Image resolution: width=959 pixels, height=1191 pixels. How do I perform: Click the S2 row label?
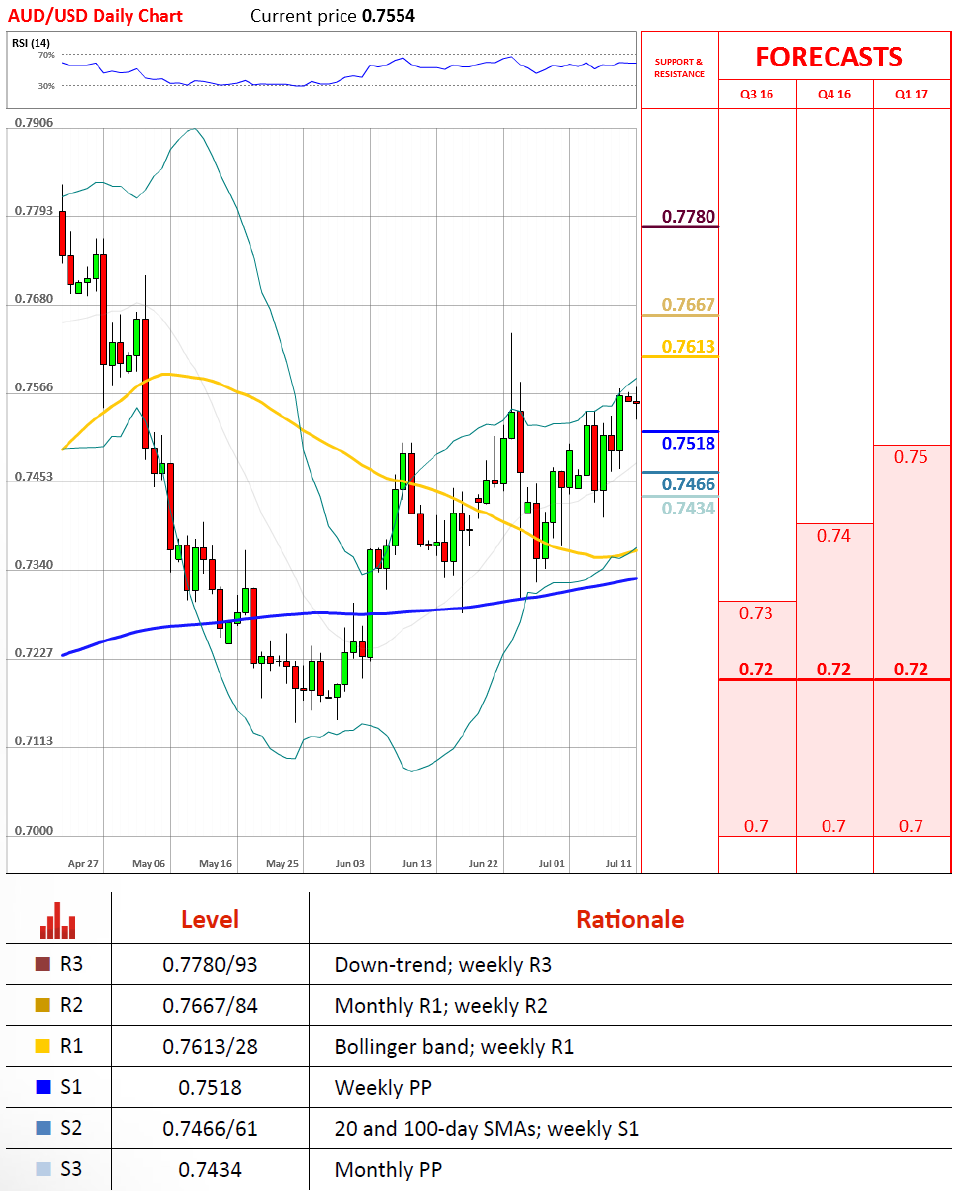tap(71, 1128)
